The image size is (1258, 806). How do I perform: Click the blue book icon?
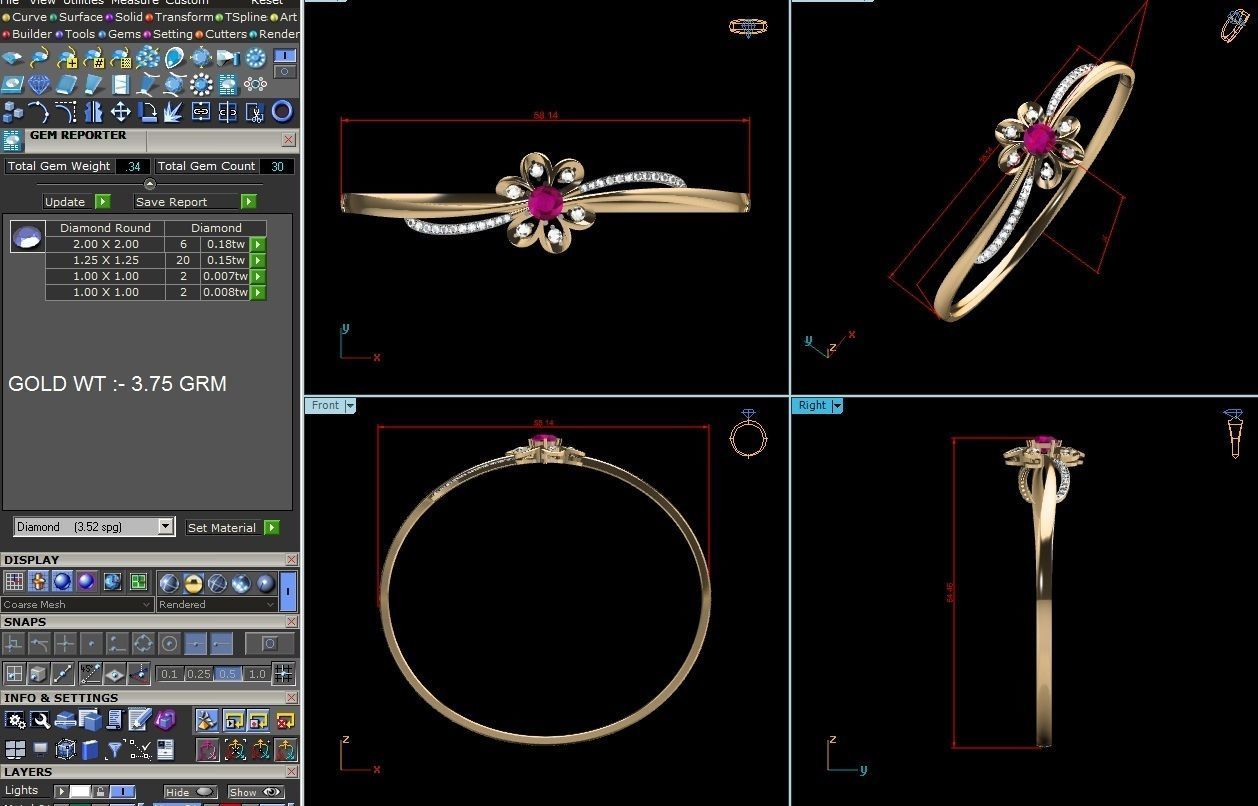pyautogui.click(x=90, y=749)
